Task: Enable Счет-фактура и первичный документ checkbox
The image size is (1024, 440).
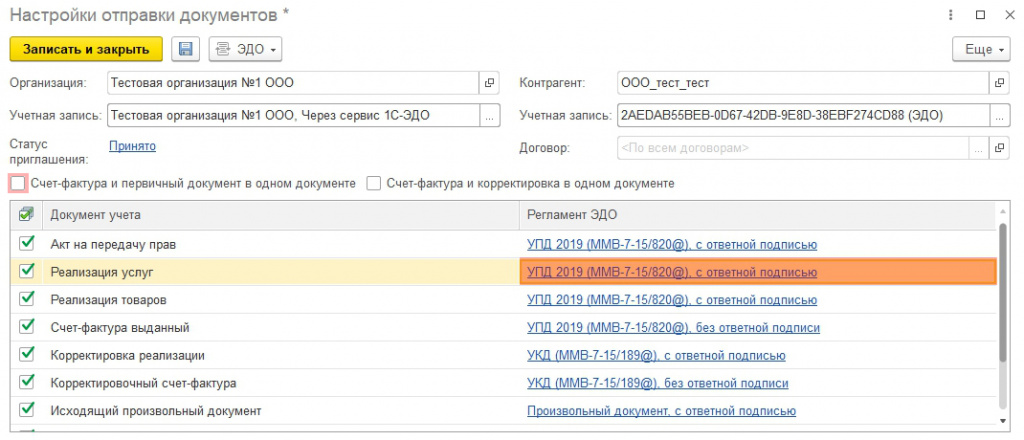Action: (17, 183)
